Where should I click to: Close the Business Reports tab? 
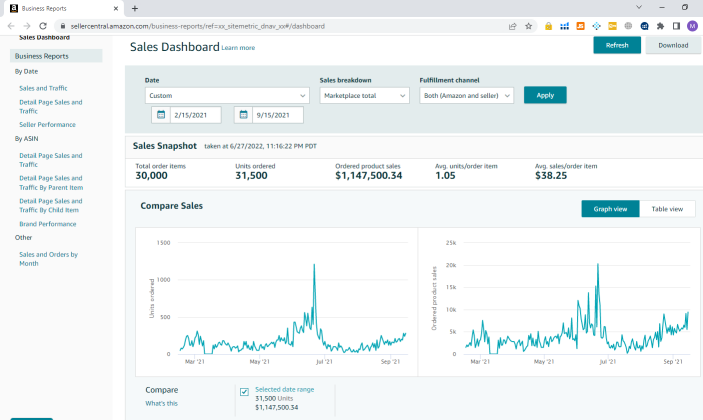pyautogui.click(x=116, y=8)
